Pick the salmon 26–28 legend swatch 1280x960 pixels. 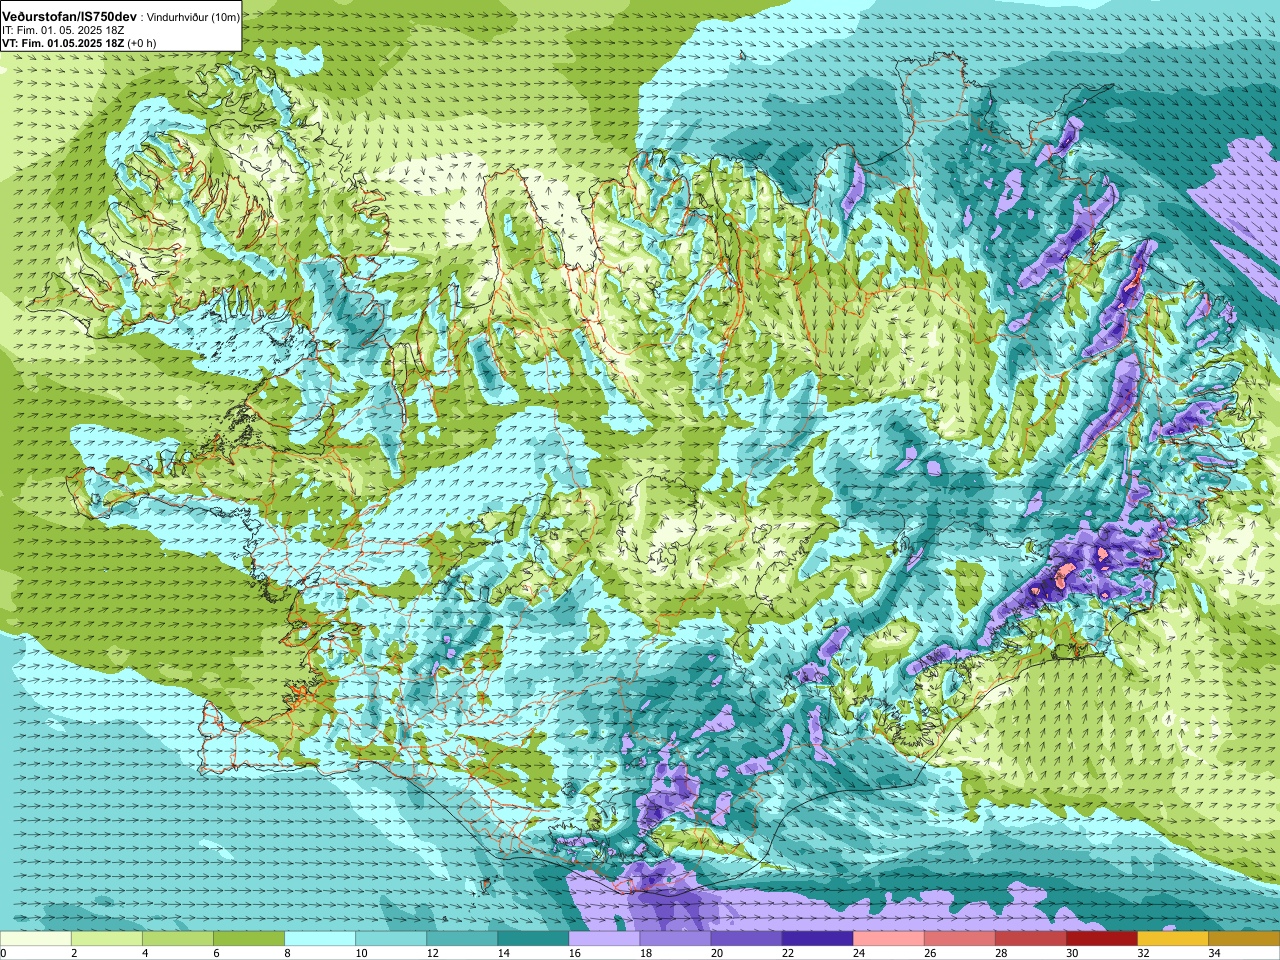click(x=959, y=939)
